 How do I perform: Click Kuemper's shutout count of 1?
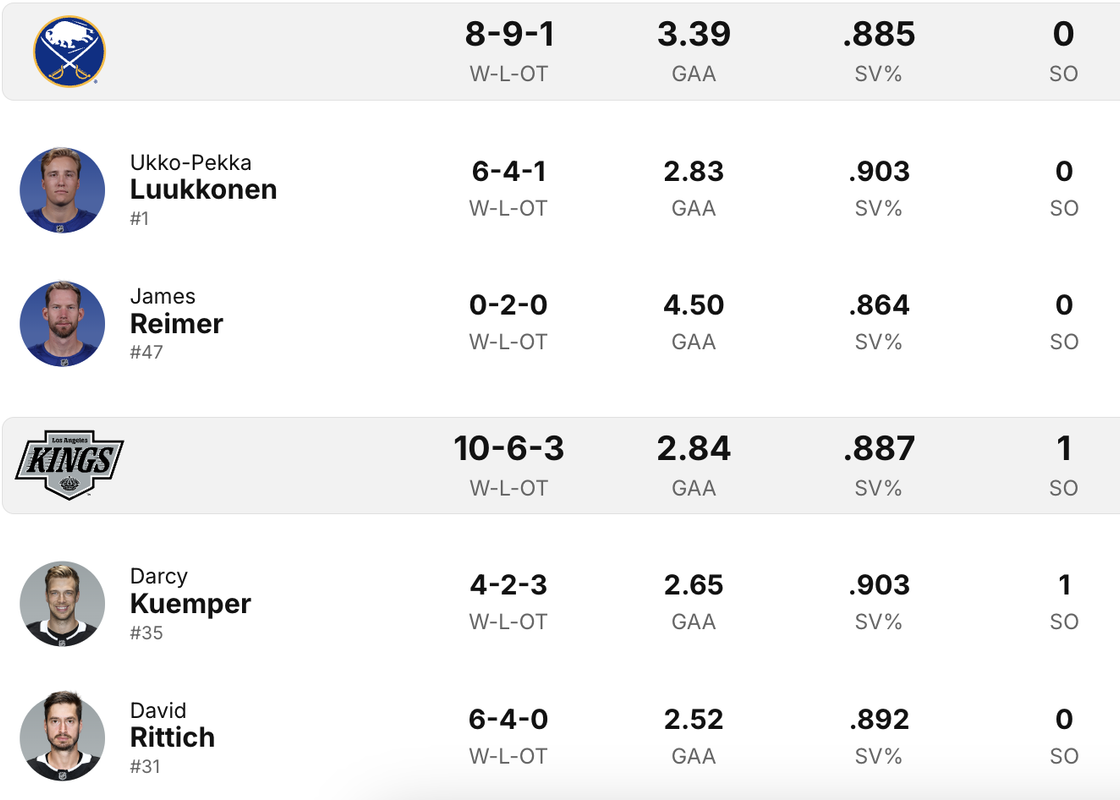[1064, 585]
